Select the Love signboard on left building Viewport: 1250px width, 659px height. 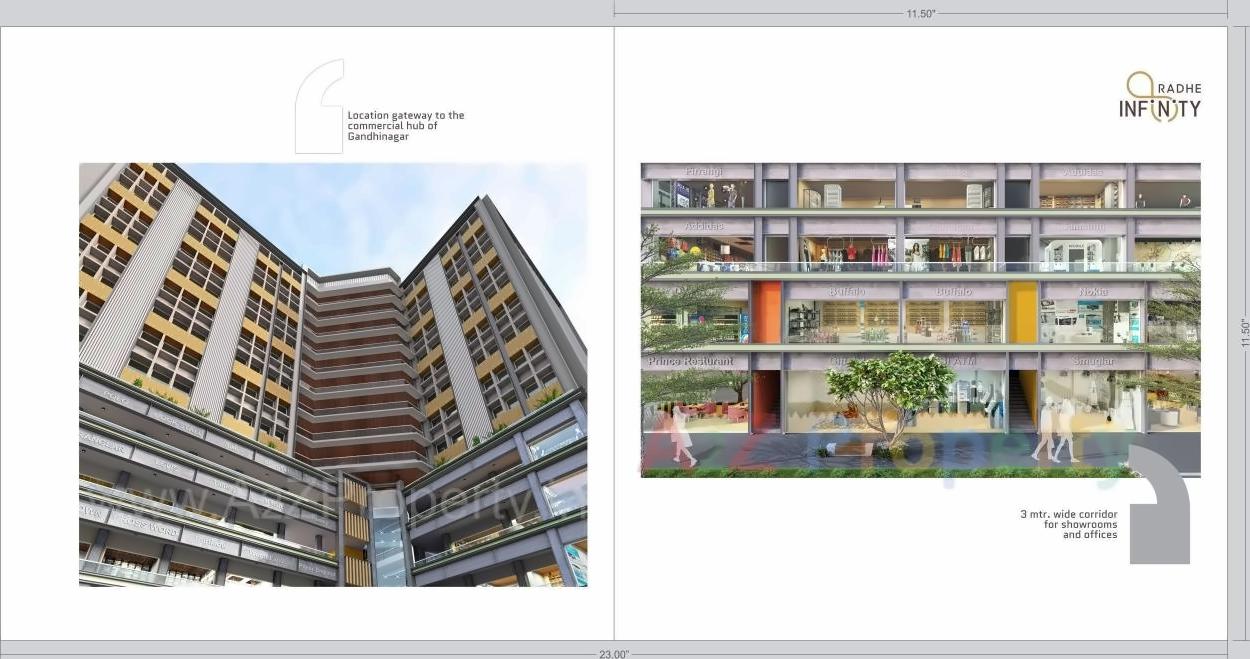pyautogui.click(x=164, y=464)
